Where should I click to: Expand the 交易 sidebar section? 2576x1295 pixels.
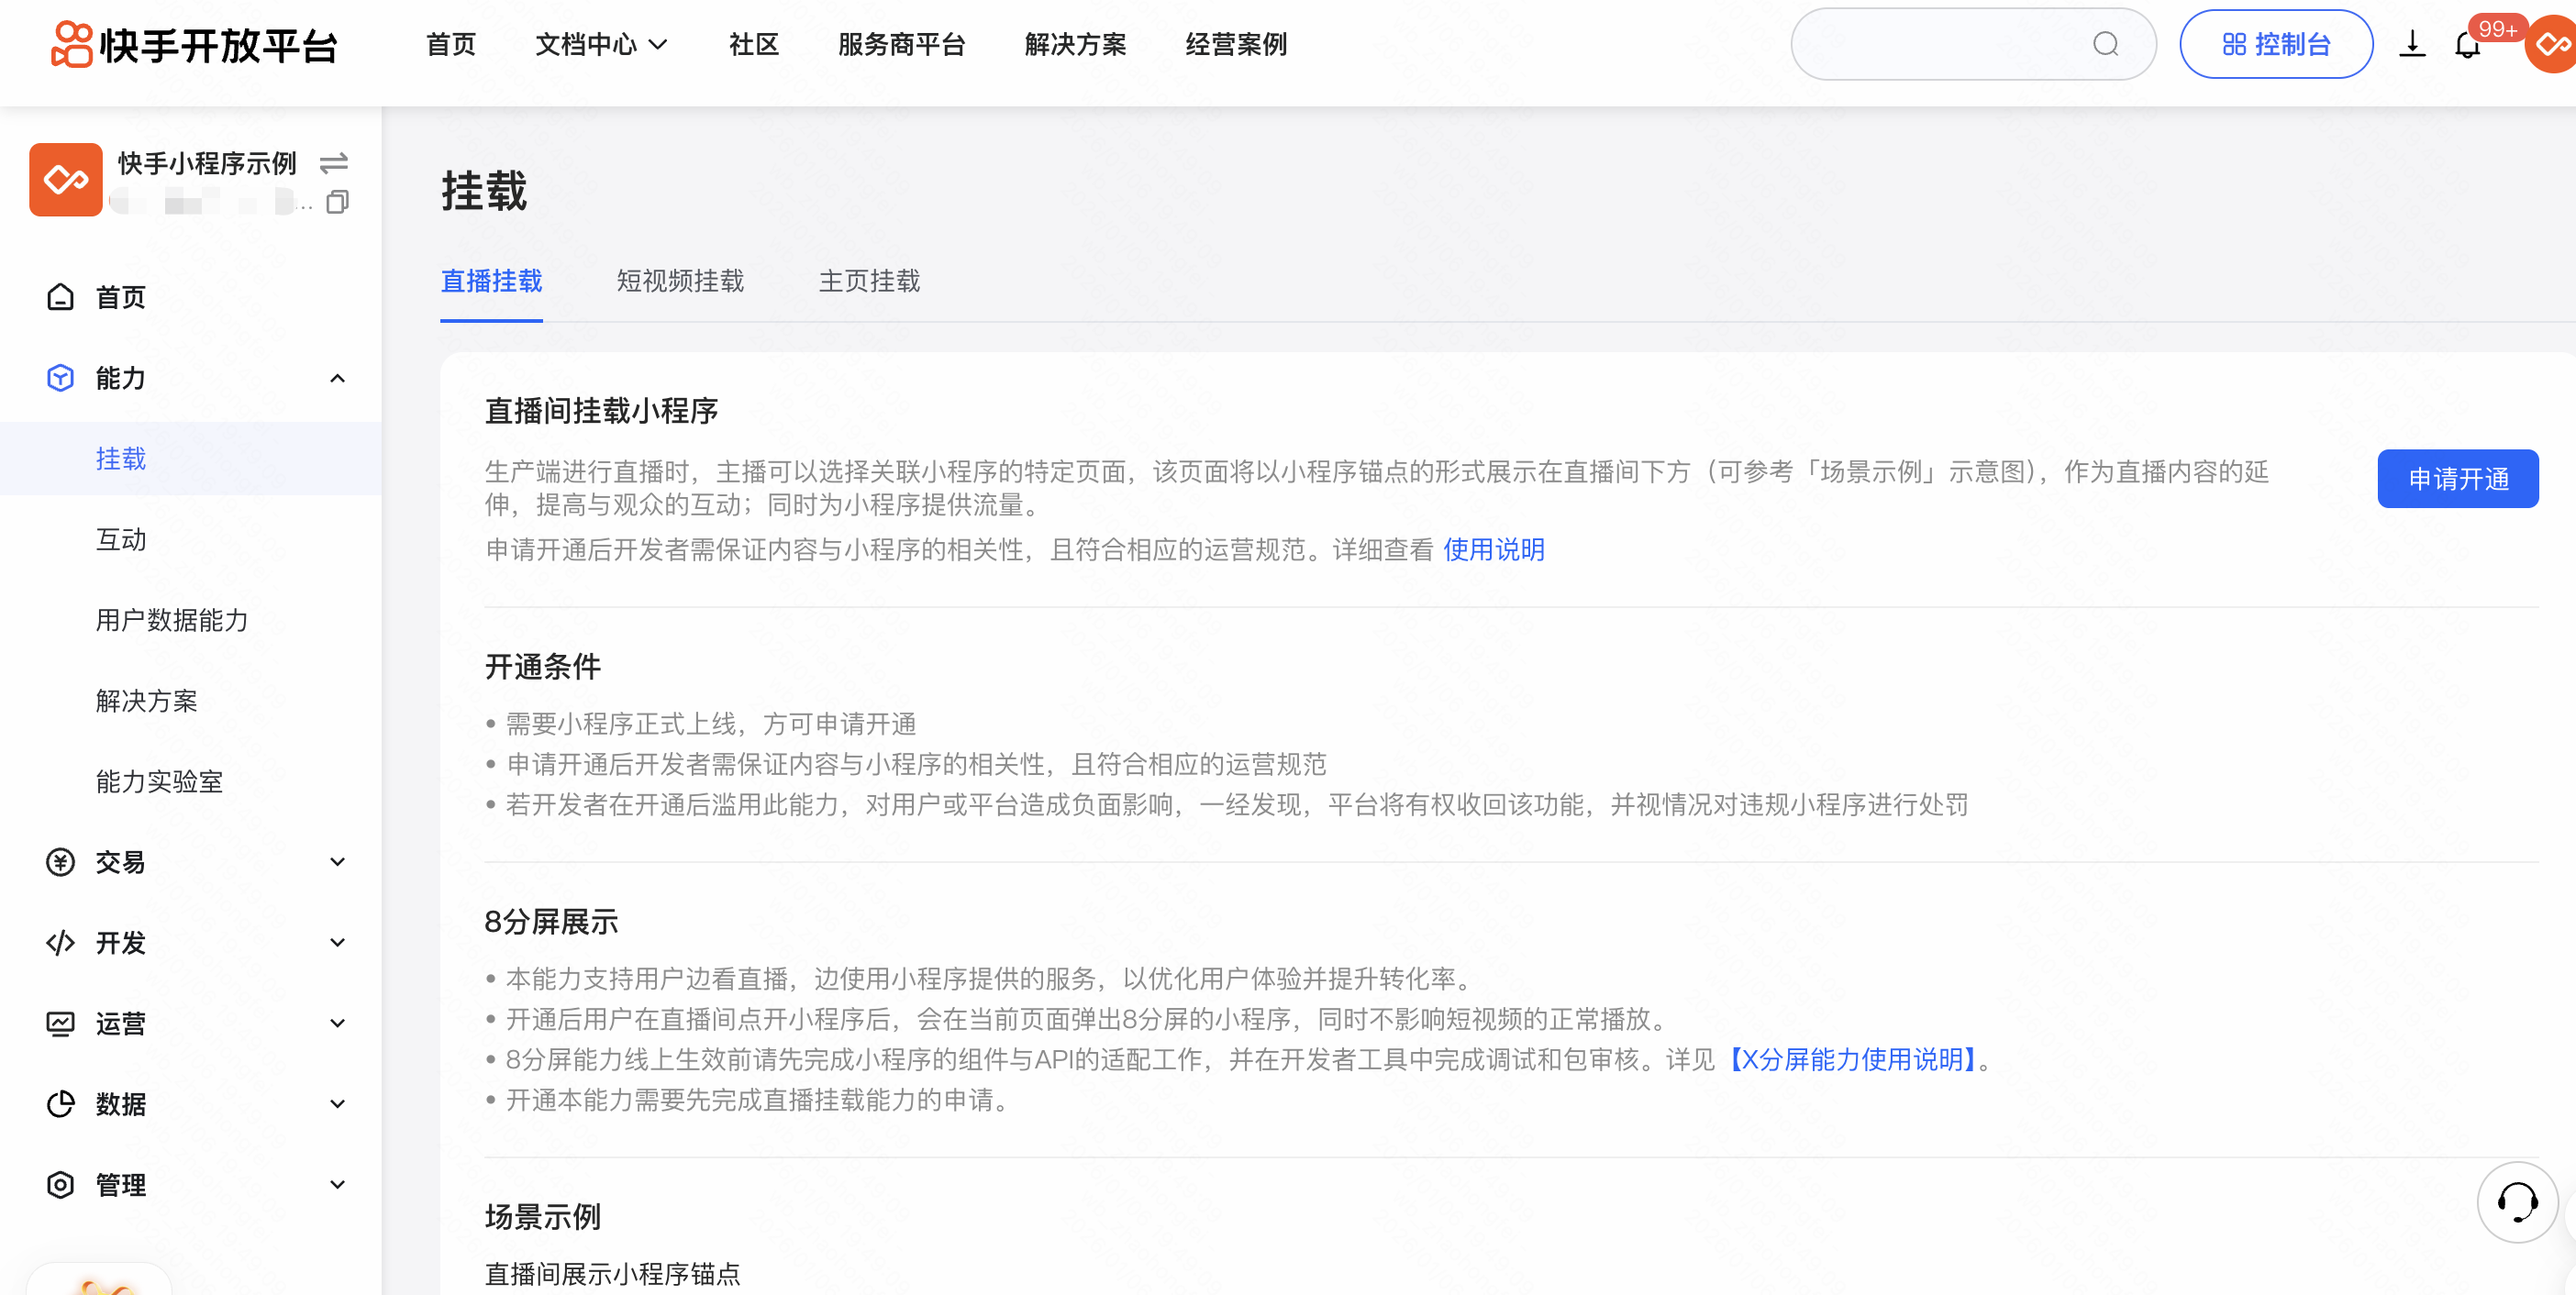(x=337, y=862)
